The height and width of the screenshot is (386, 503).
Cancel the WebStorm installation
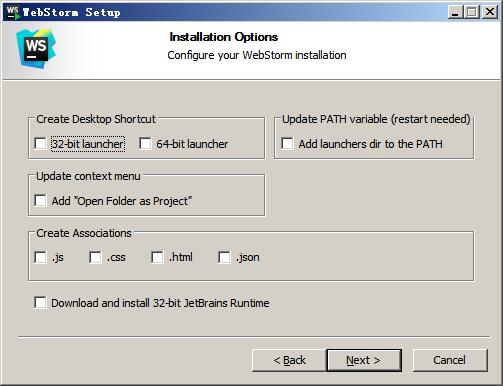(450, 360)
